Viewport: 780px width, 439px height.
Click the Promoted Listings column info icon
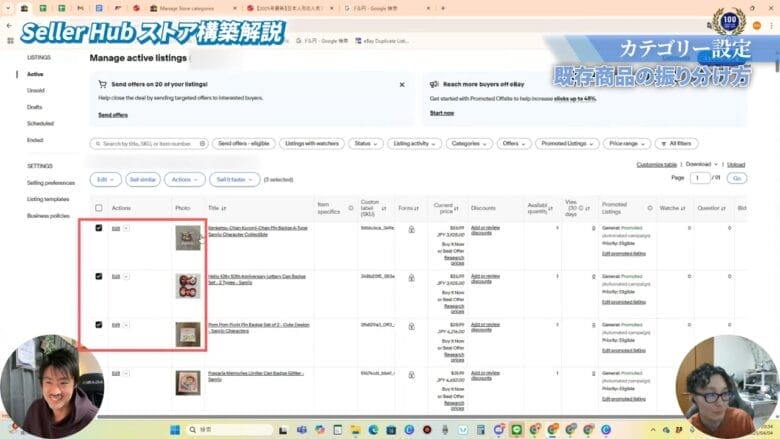[x=650, y=208]
